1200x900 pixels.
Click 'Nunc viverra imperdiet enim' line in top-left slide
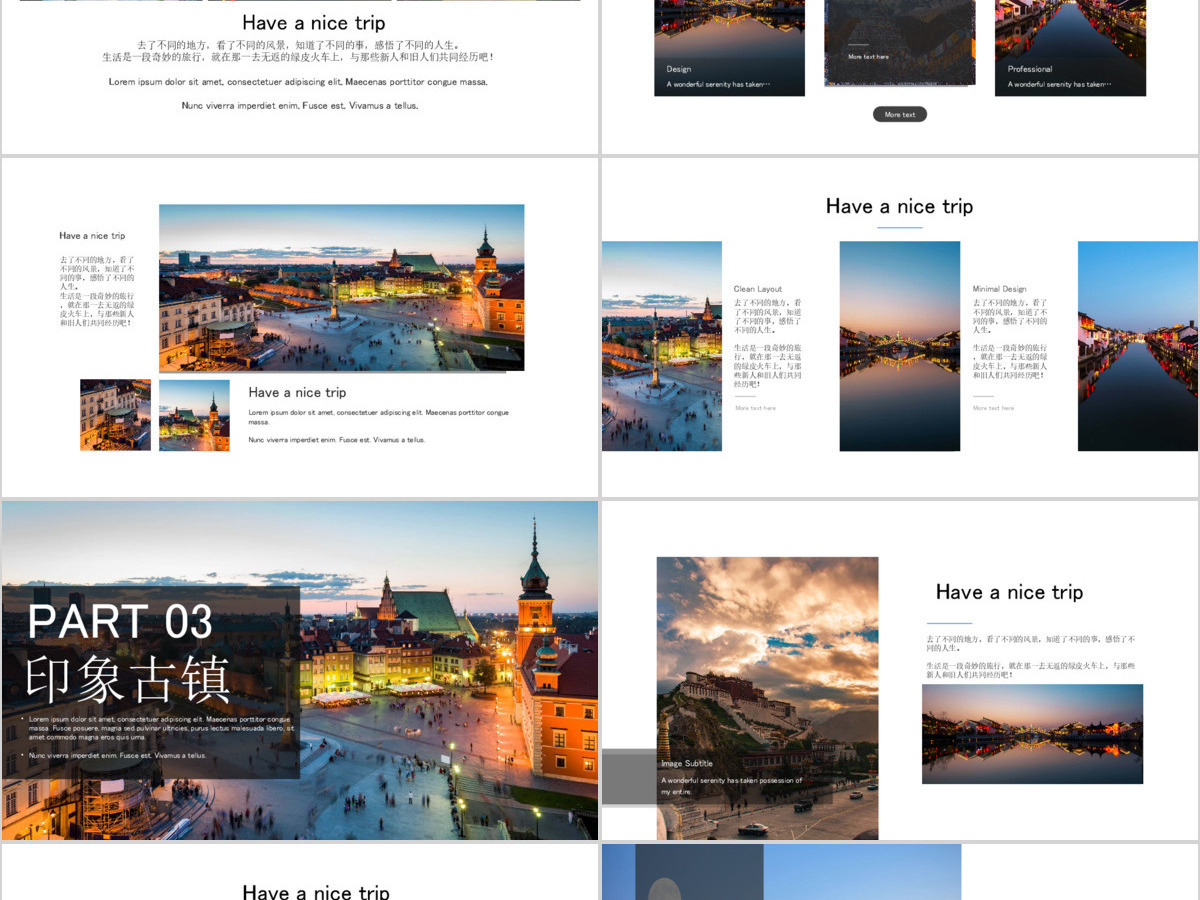[x=300, y=105]
